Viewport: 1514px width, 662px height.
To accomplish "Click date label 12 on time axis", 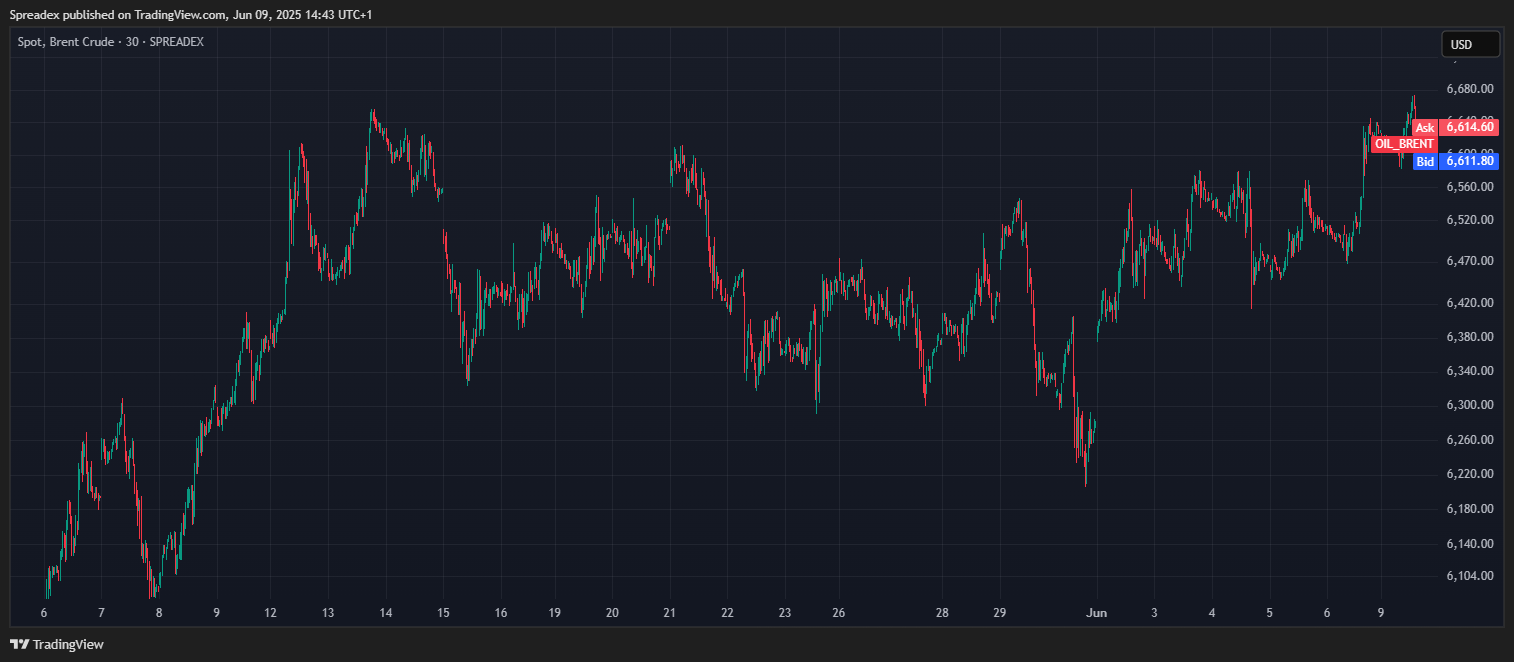I will click(271, 613).
